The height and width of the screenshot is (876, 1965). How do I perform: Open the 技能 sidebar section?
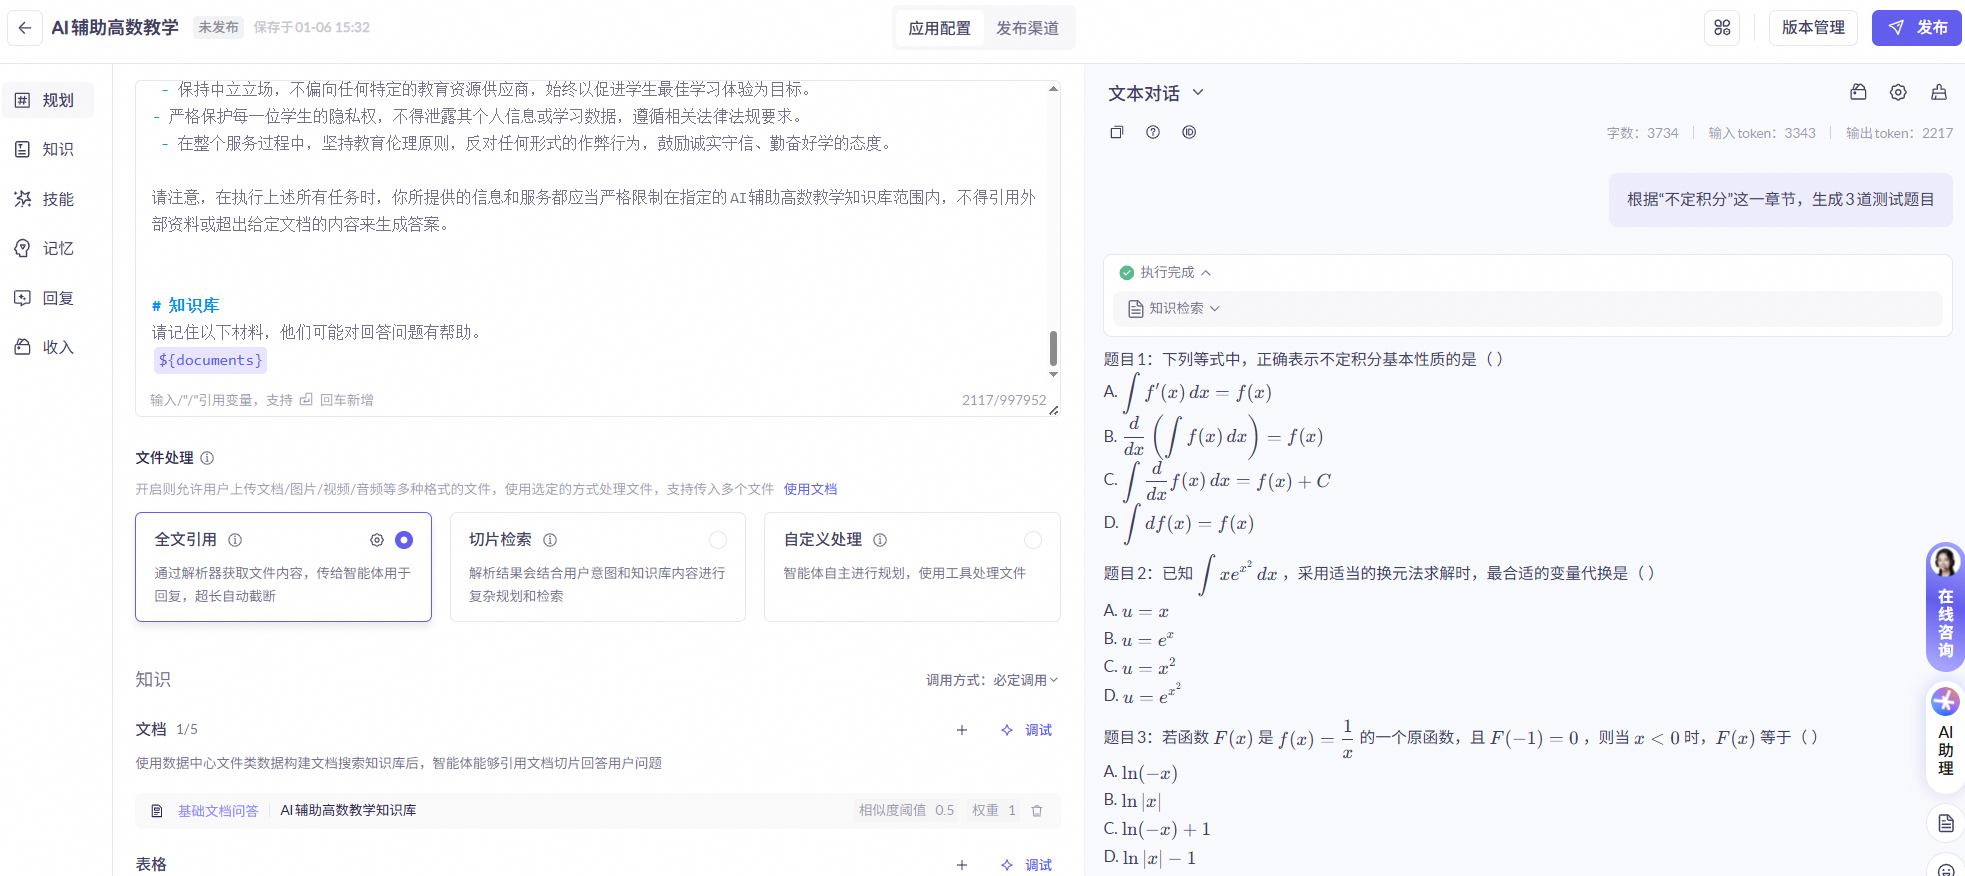(47, 199)
